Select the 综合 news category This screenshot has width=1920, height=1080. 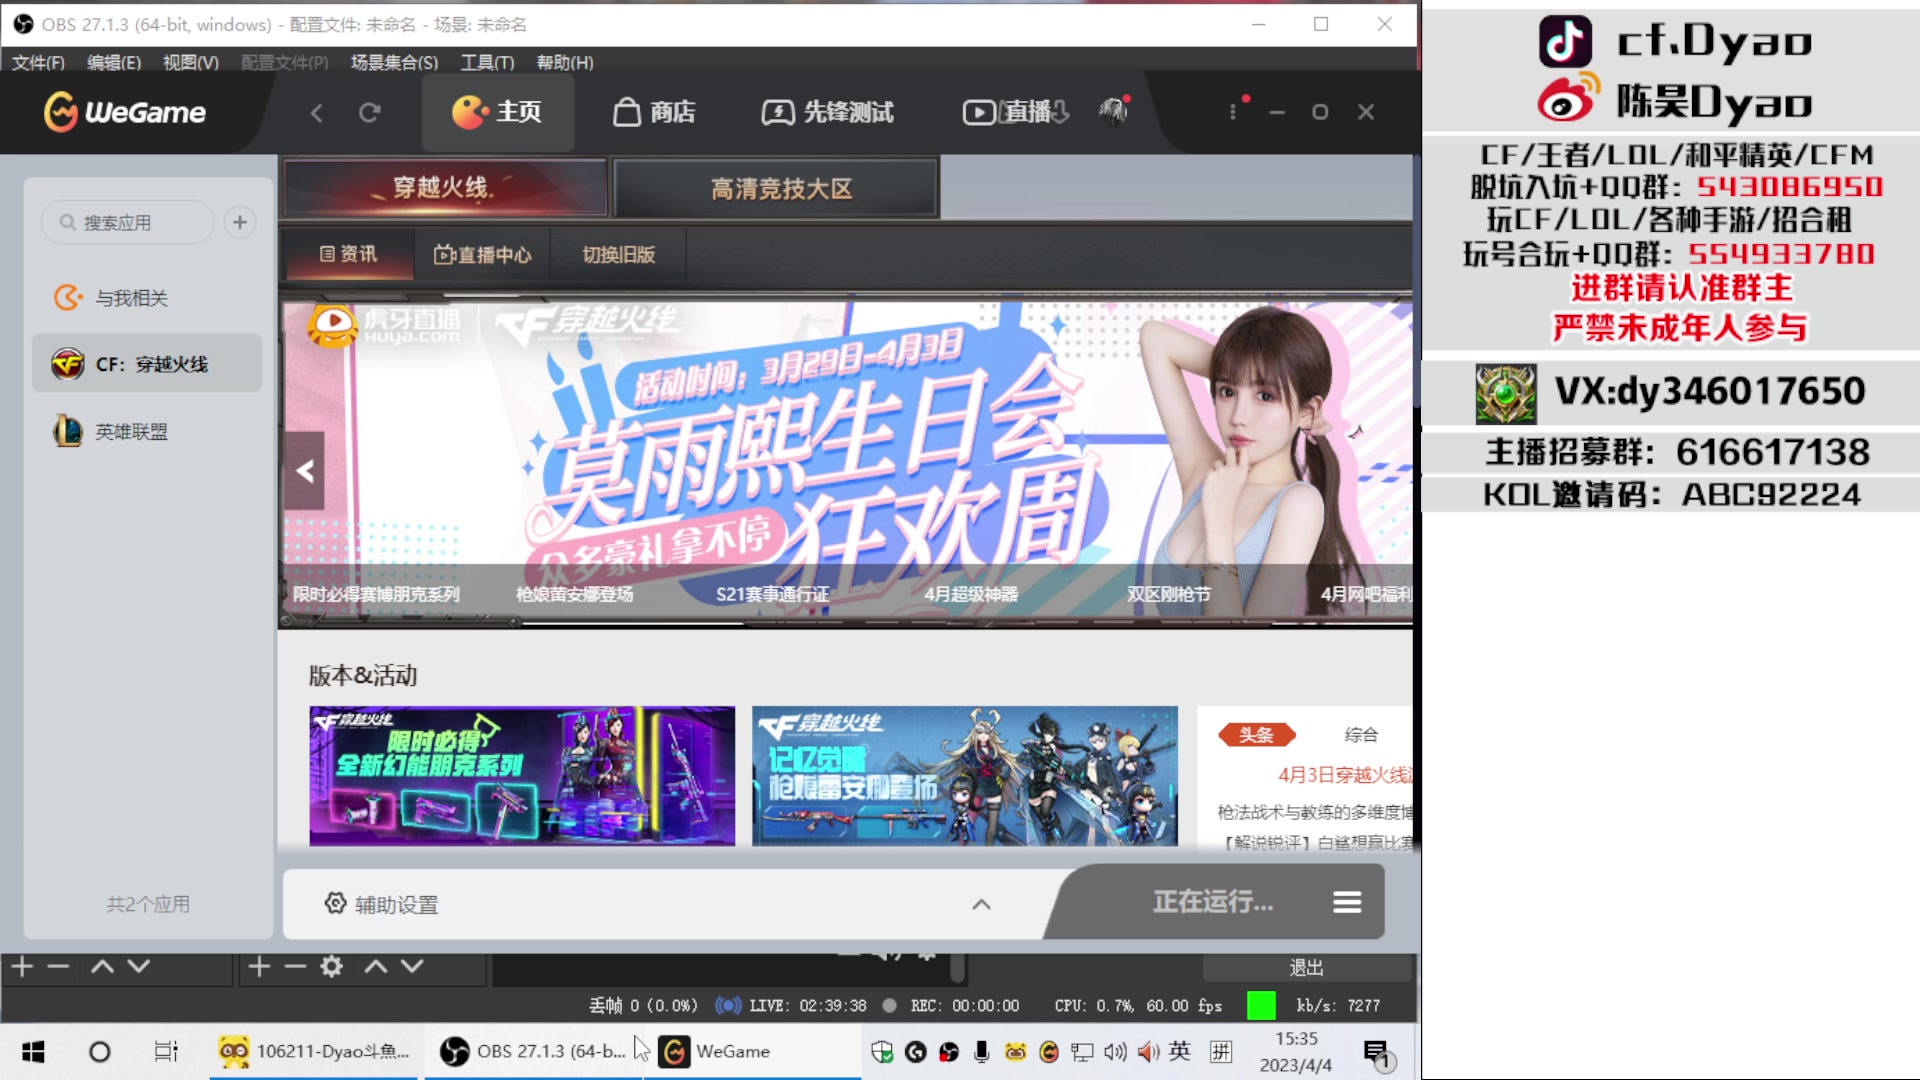[x=1361, y=735]
